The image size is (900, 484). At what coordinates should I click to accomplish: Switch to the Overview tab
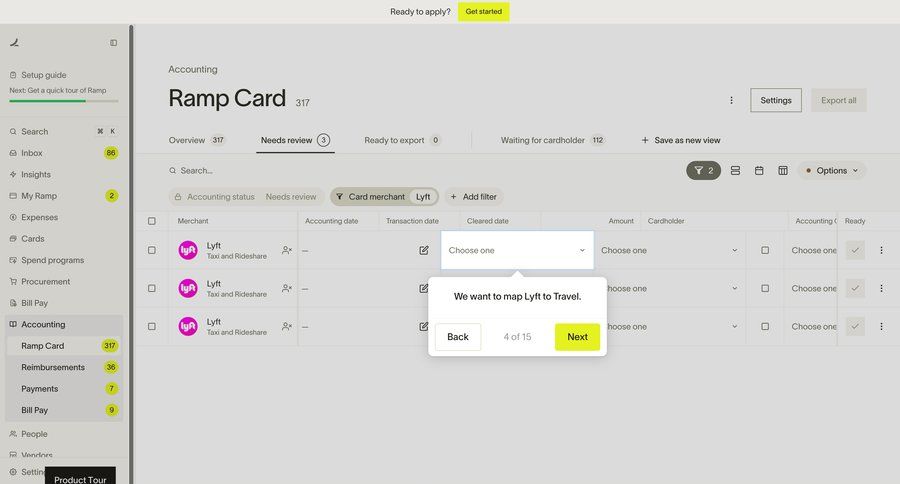point(197,140)
